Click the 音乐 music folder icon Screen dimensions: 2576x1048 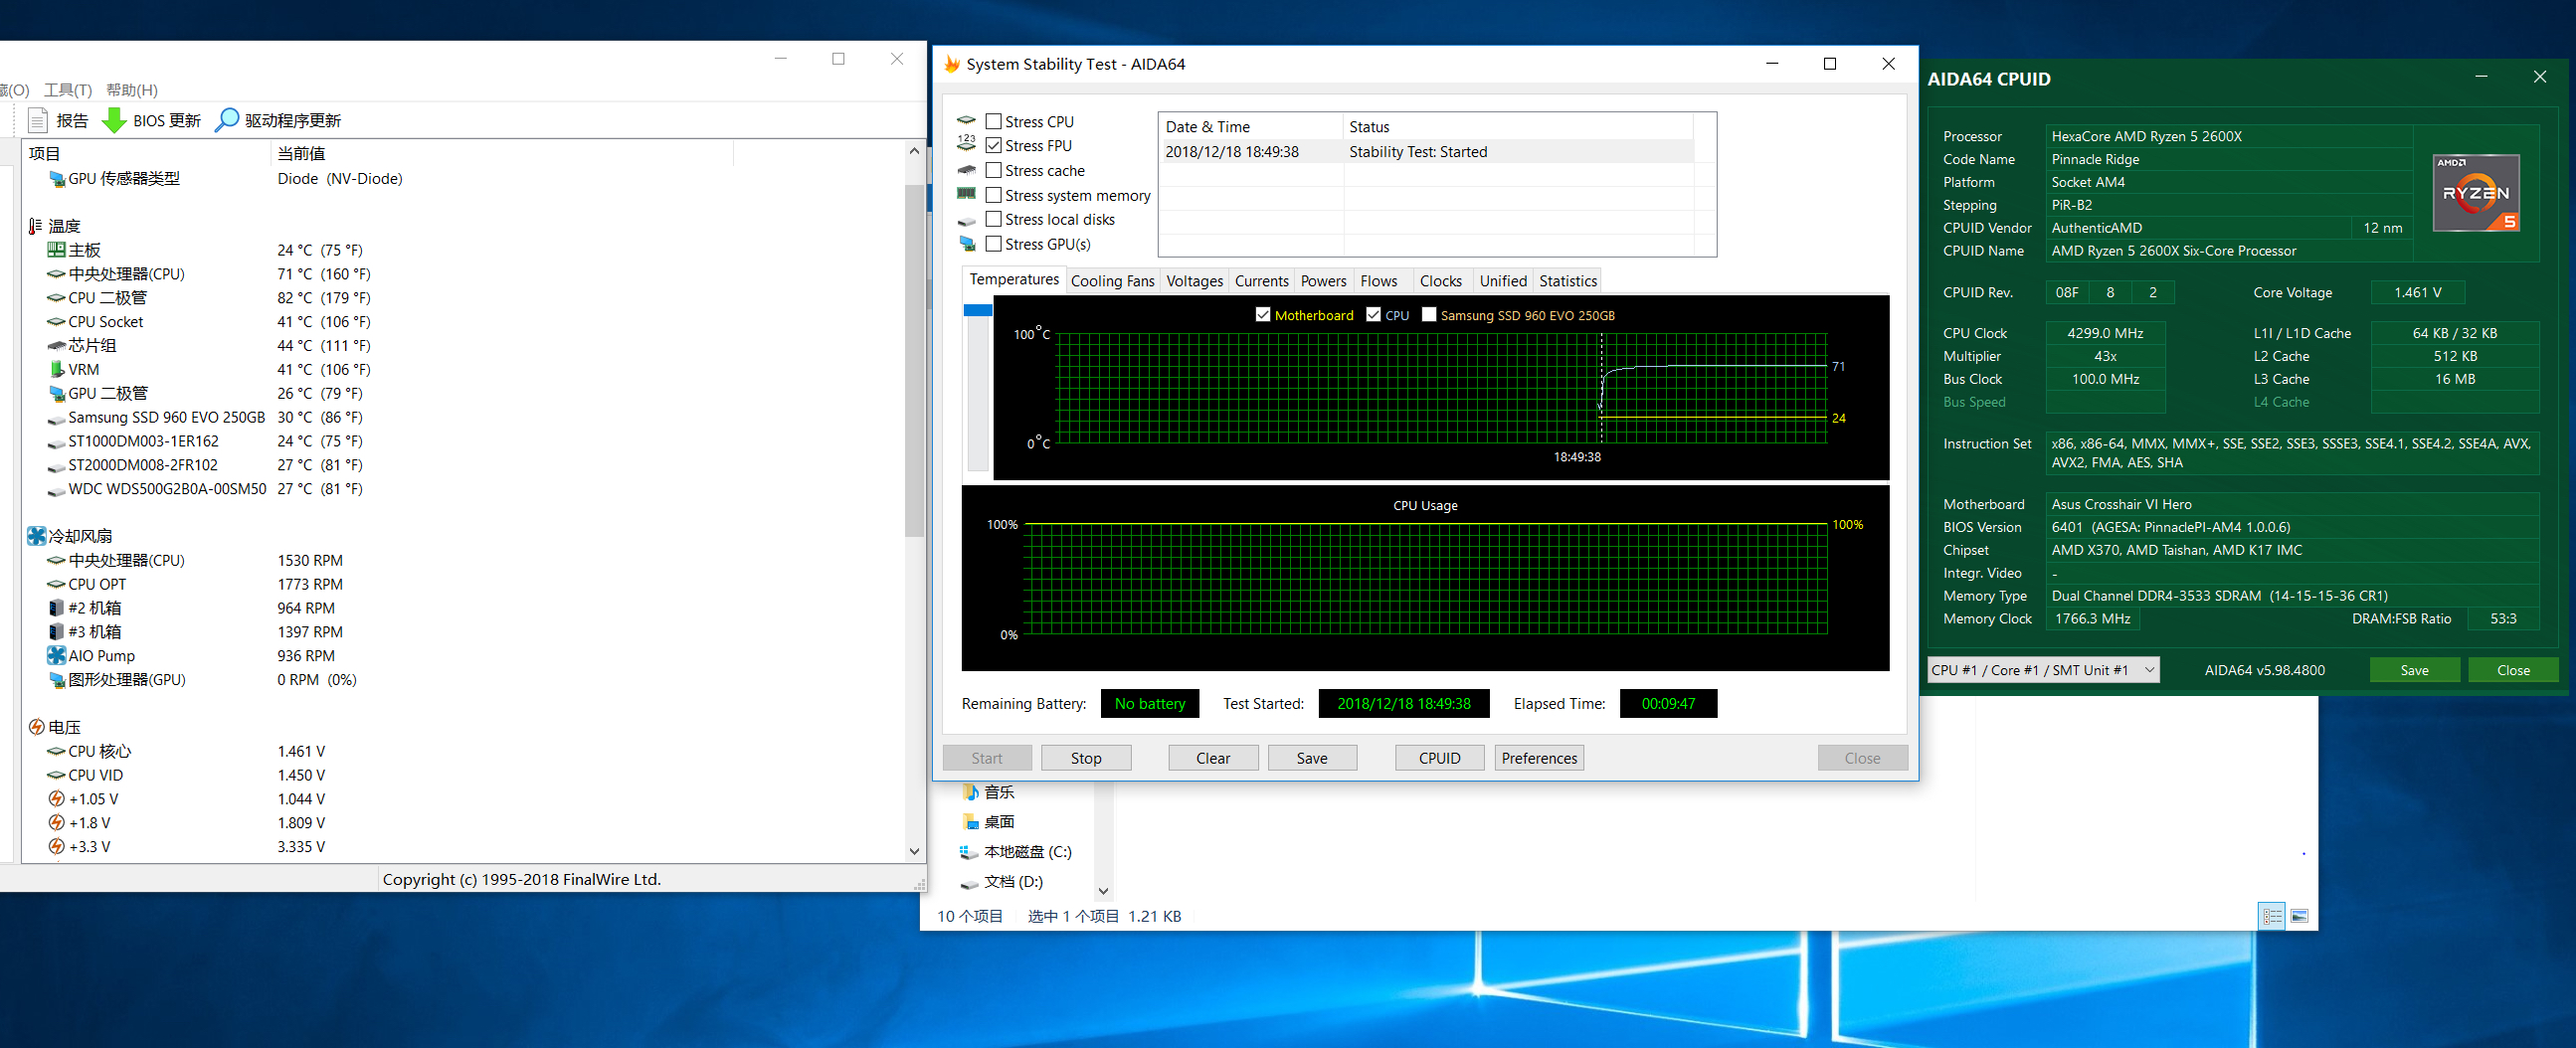pos(970,792)
